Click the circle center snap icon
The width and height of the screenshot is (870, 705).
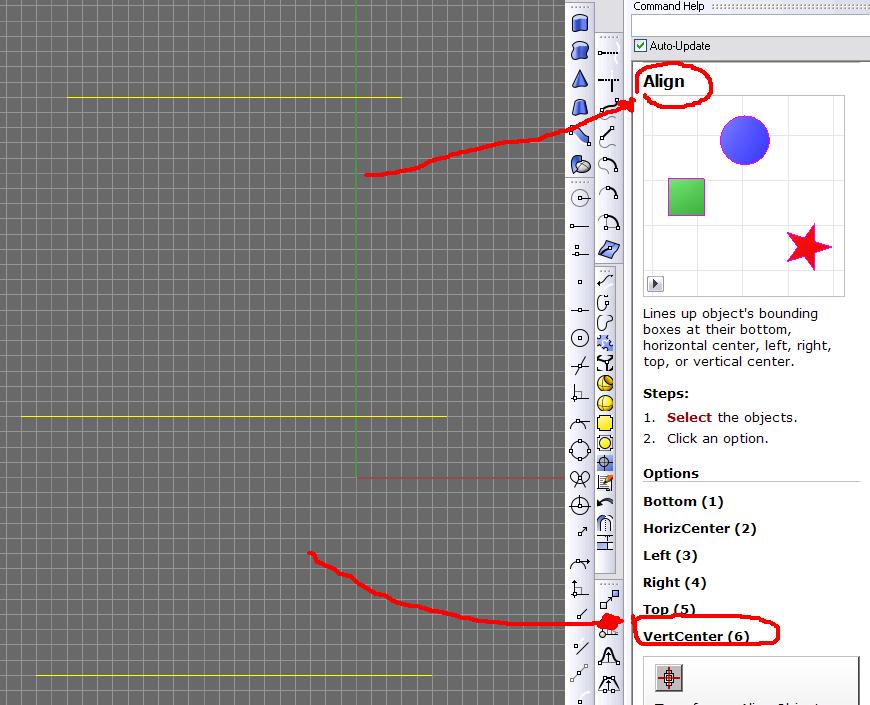(580, 338)
